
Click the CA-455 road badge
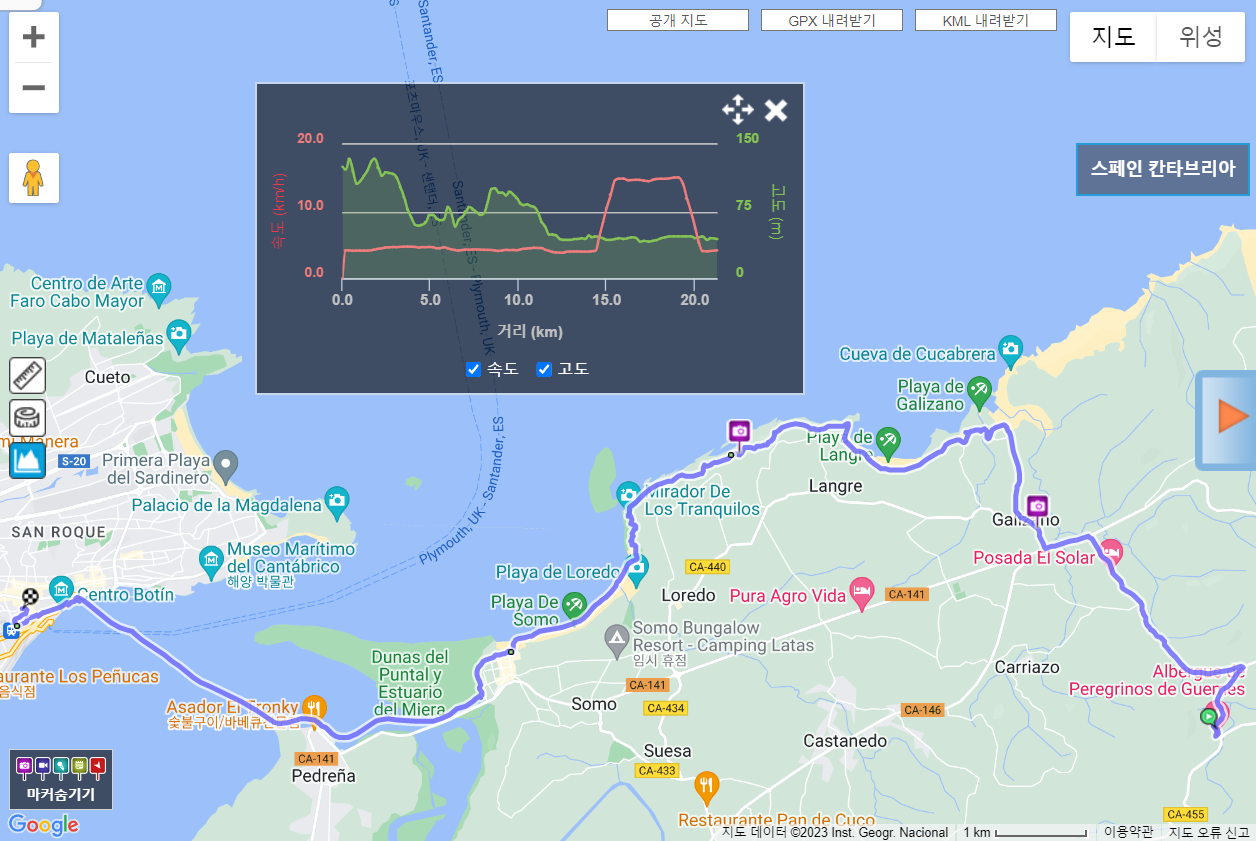point(1185,814)
